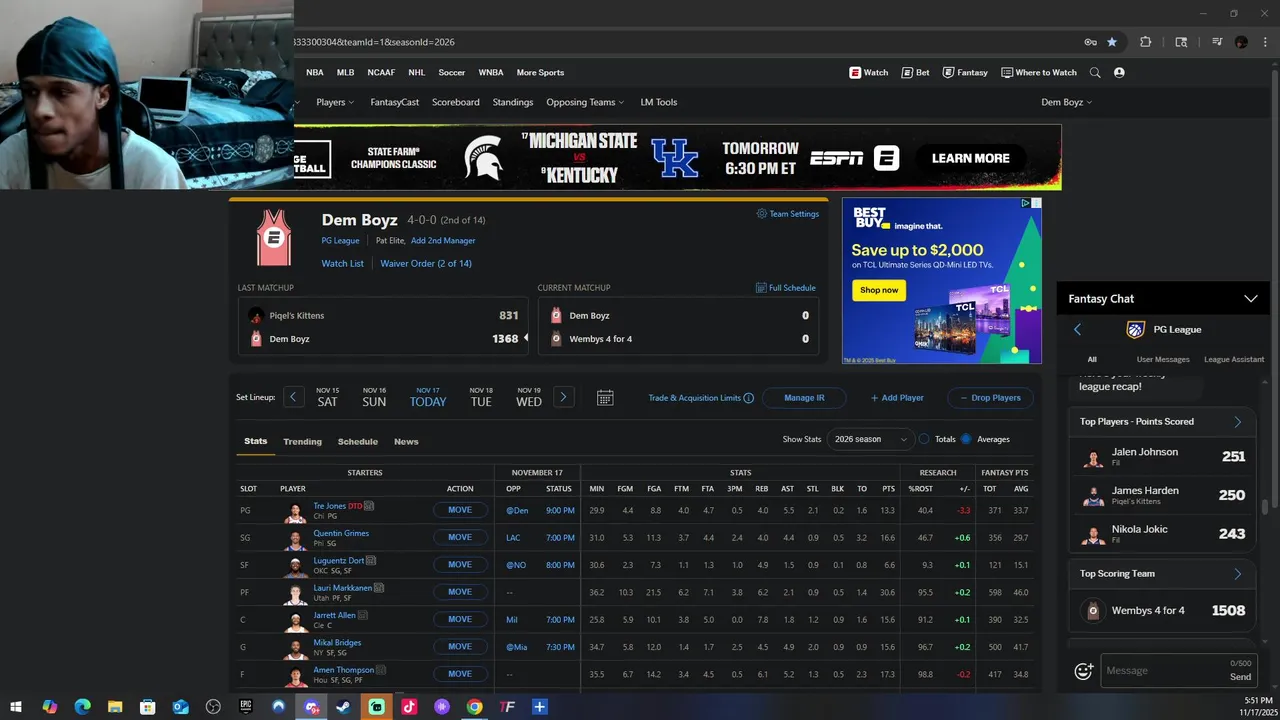Open Steam from the taskbar
Viewport: 1280px width, 720px height.
coord(343,707)
